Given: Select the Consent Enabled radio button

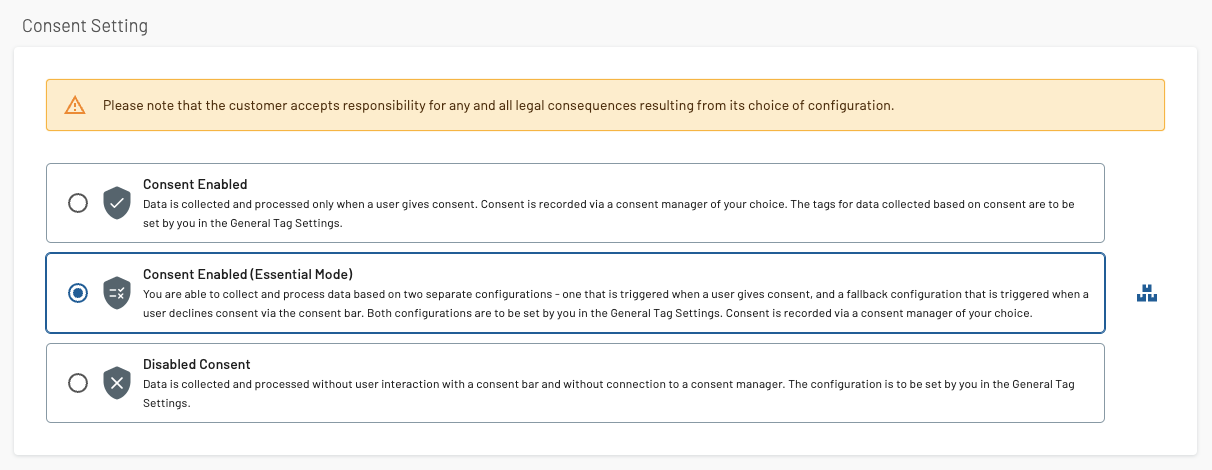Looking at the screenshot, I should coord(77,203).
